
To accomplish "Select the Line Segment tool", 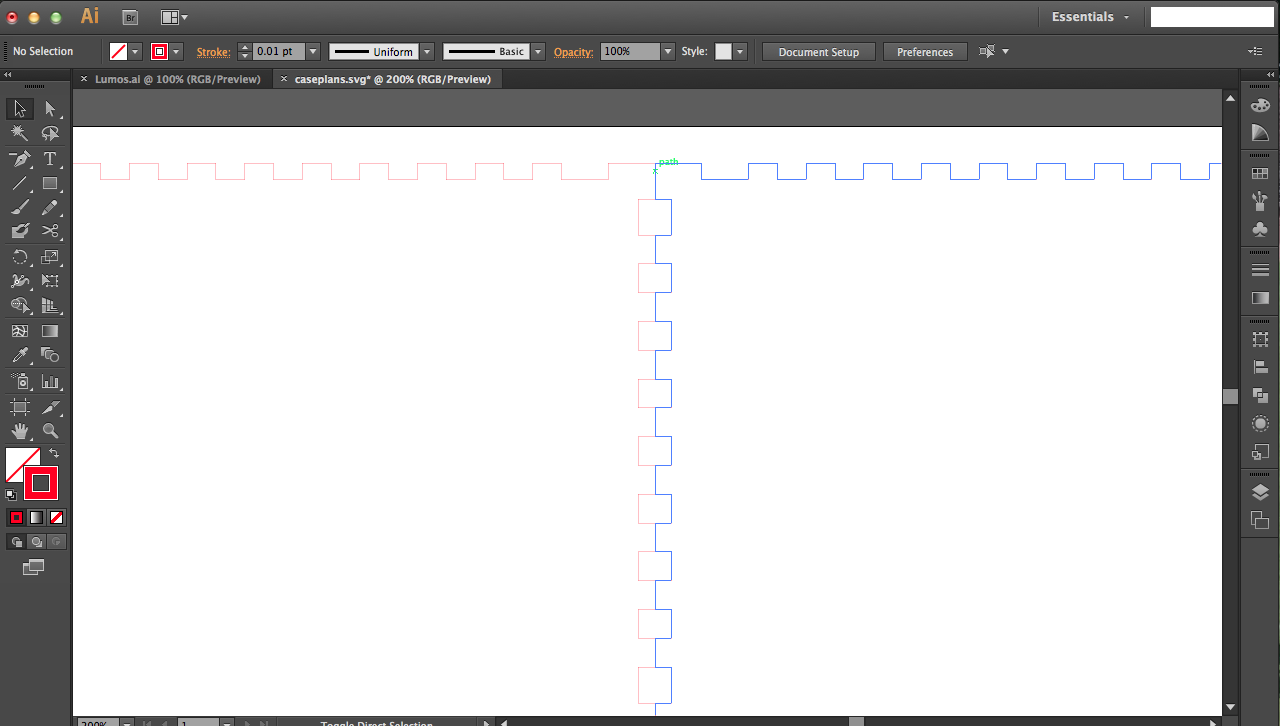I will (x=20, y=183).
